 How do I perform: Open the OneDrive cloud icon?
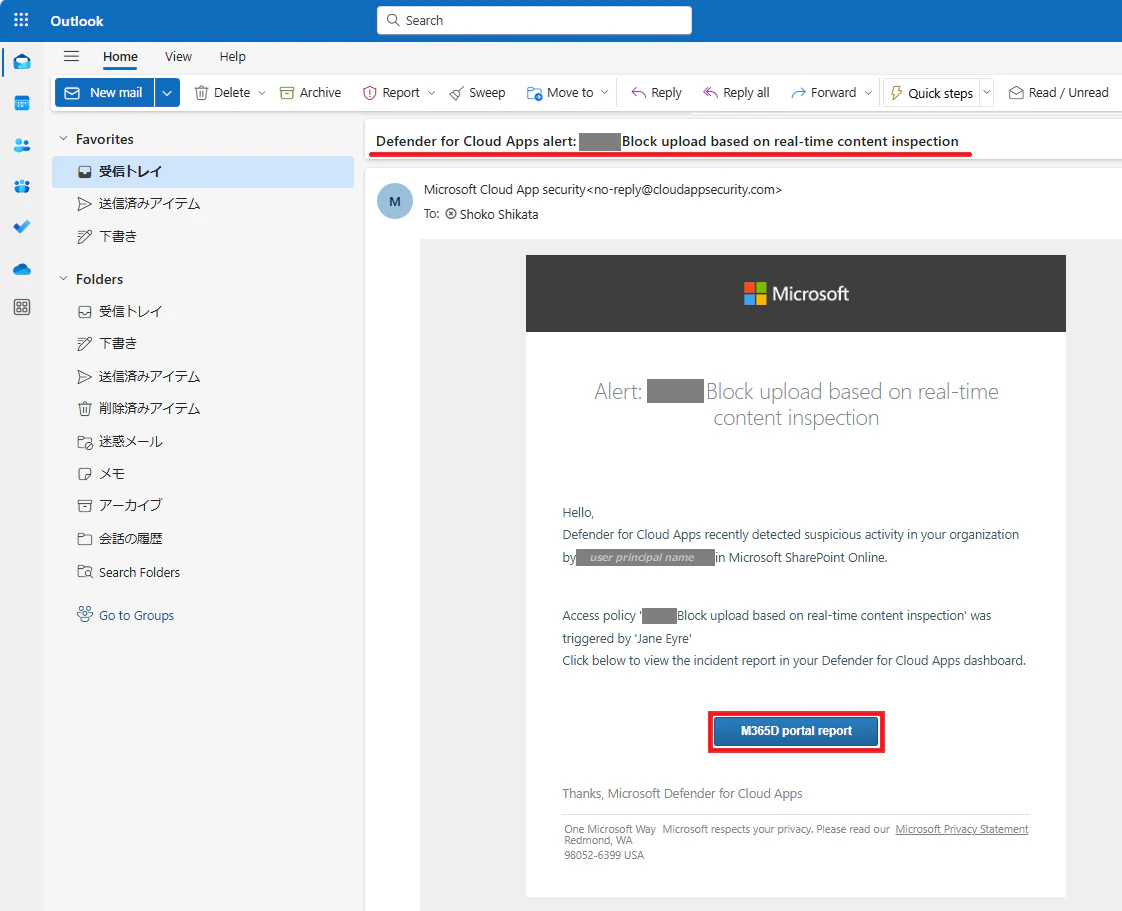coord(22,269)
